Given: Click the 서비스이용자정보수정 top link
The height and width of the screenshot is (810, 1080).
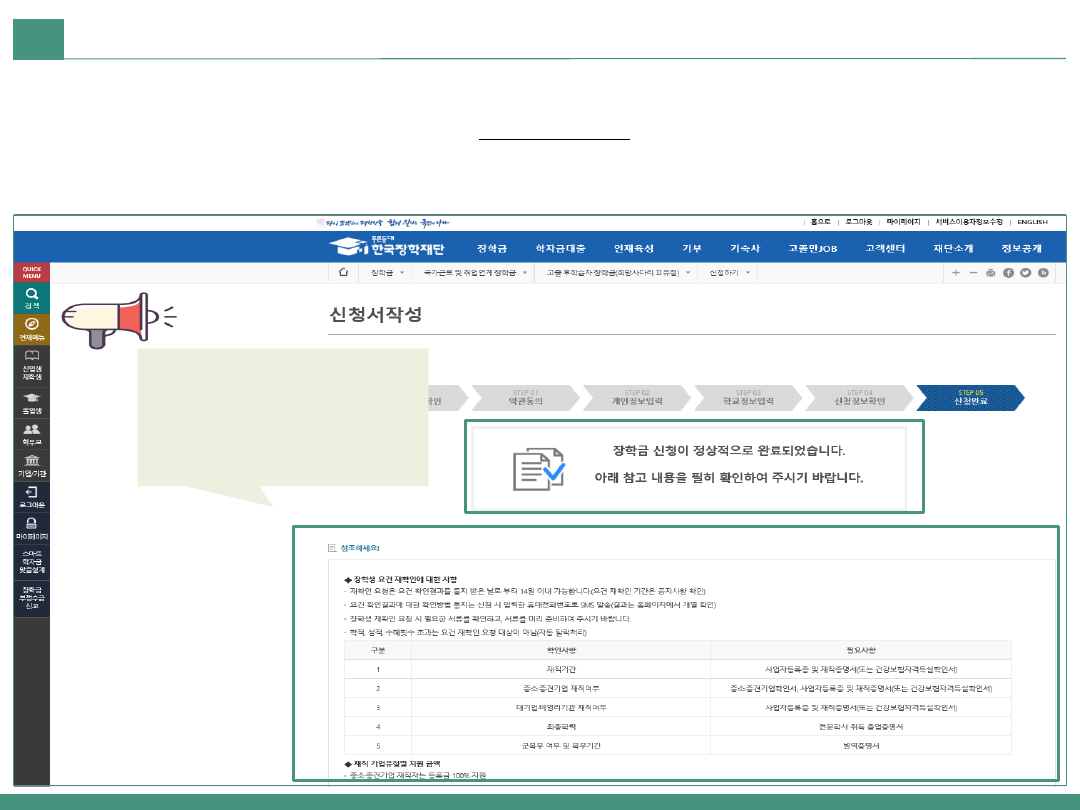Looking at the screenshot, I should click(969, 222).
